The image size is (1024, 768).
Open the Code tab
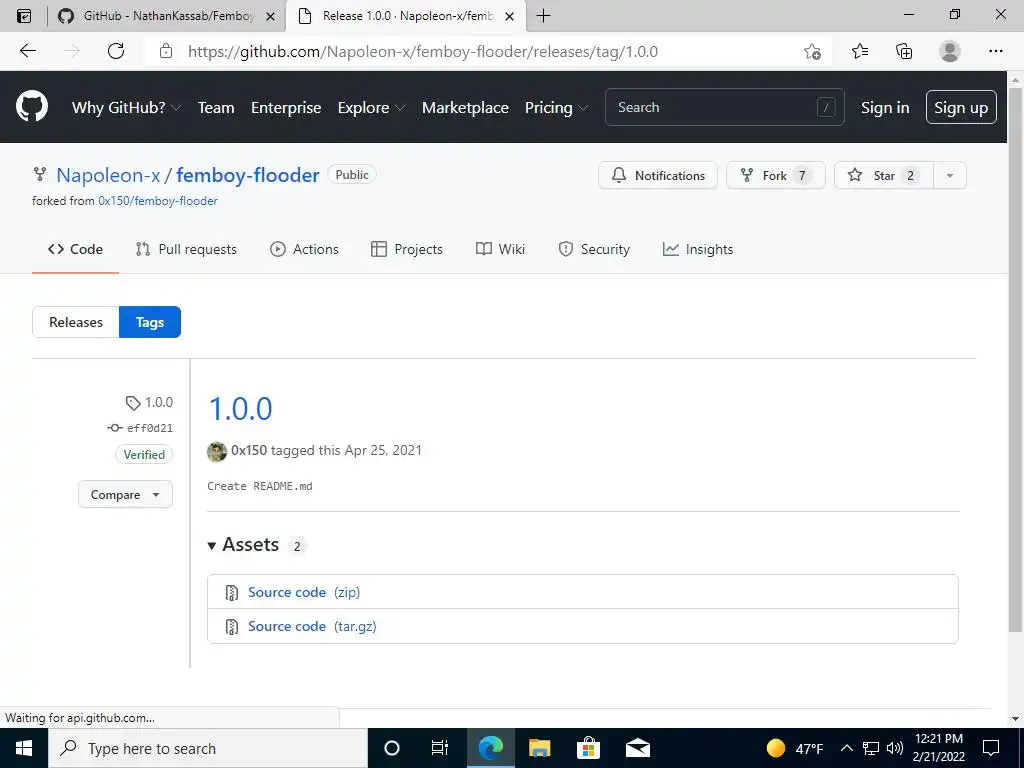tap(75, 249)
